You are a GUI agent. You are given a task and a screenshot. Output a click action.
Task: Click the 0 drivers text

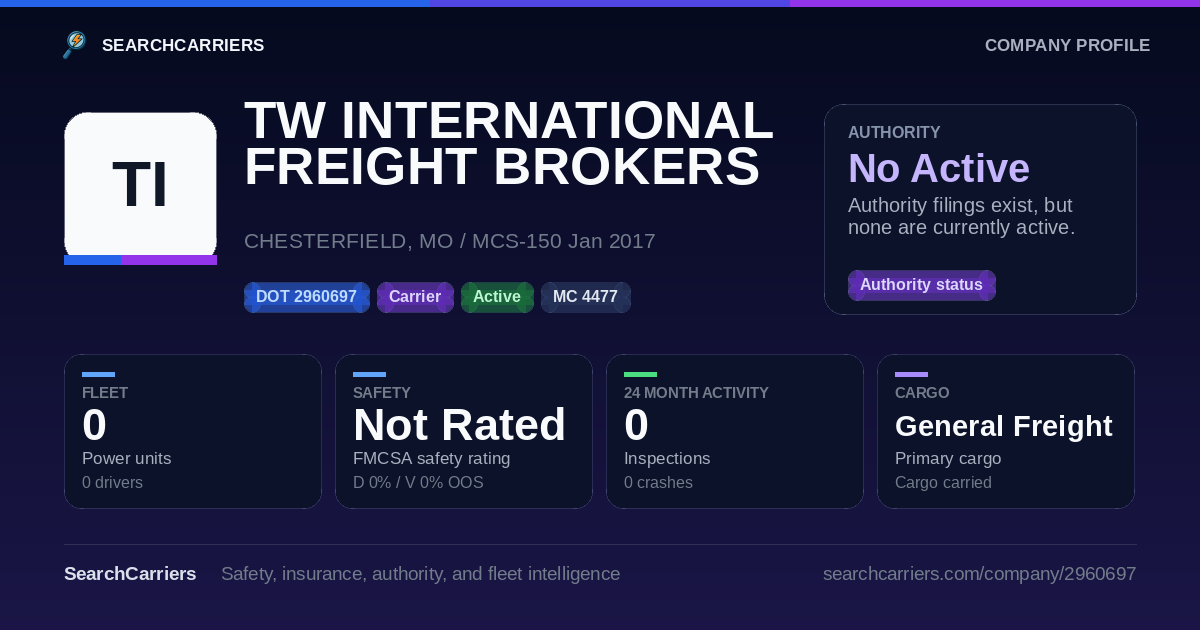coord(112,483)
